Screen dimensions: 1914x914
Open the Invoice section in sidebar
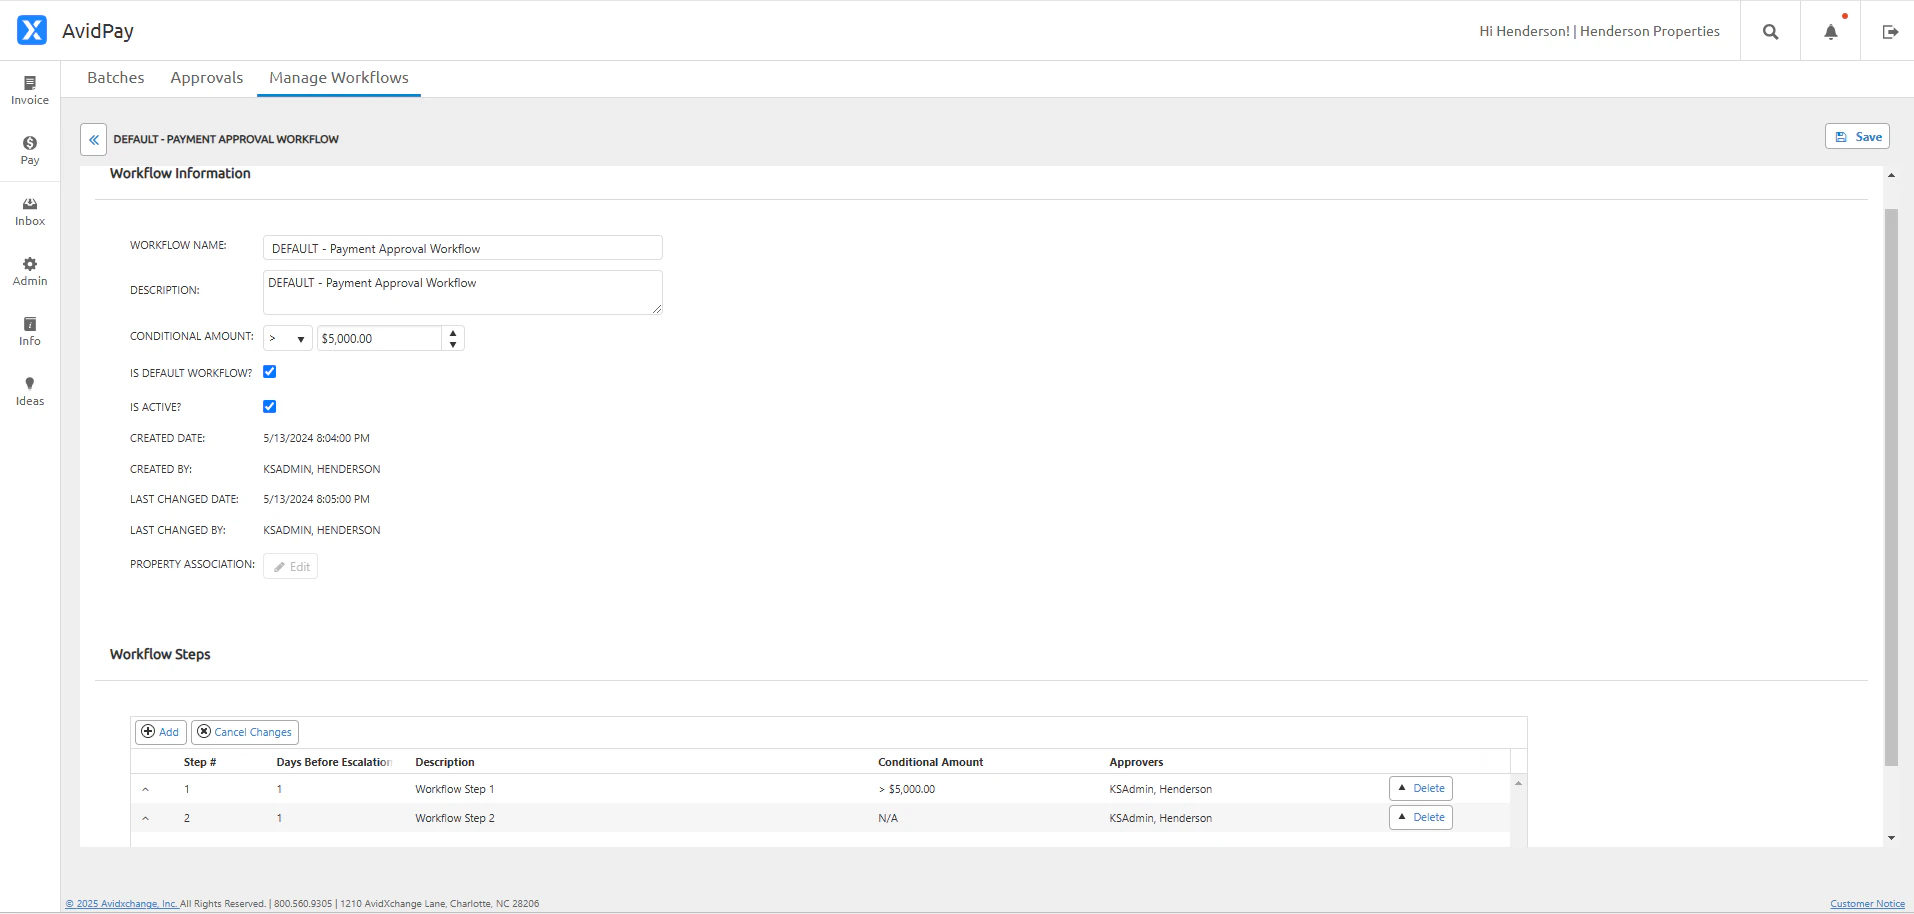pos(29,89)
